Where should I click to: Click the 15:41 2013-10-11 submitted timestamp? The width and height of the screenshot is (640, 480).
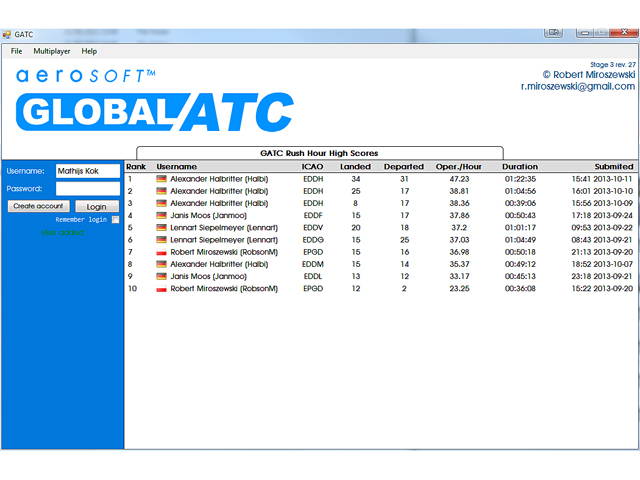[x=602, y=179]
